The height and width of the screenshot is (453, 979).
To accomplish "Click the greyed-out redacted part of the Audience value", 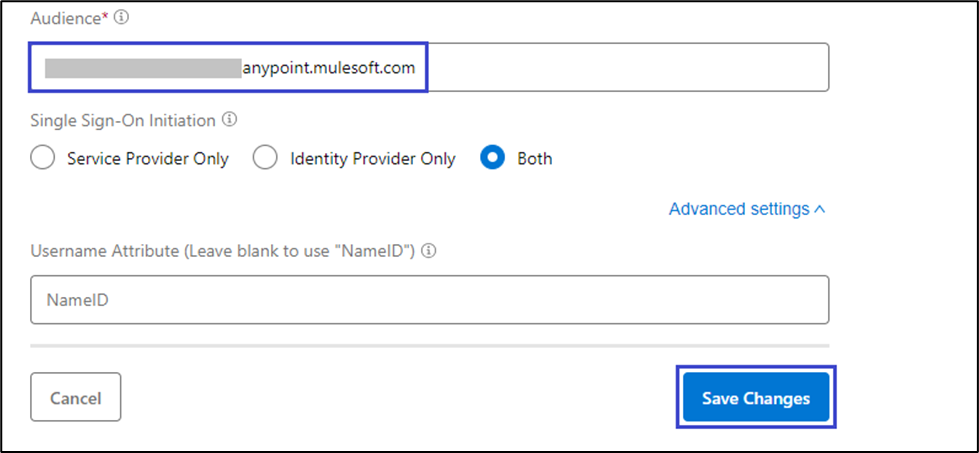I will 143,68.
